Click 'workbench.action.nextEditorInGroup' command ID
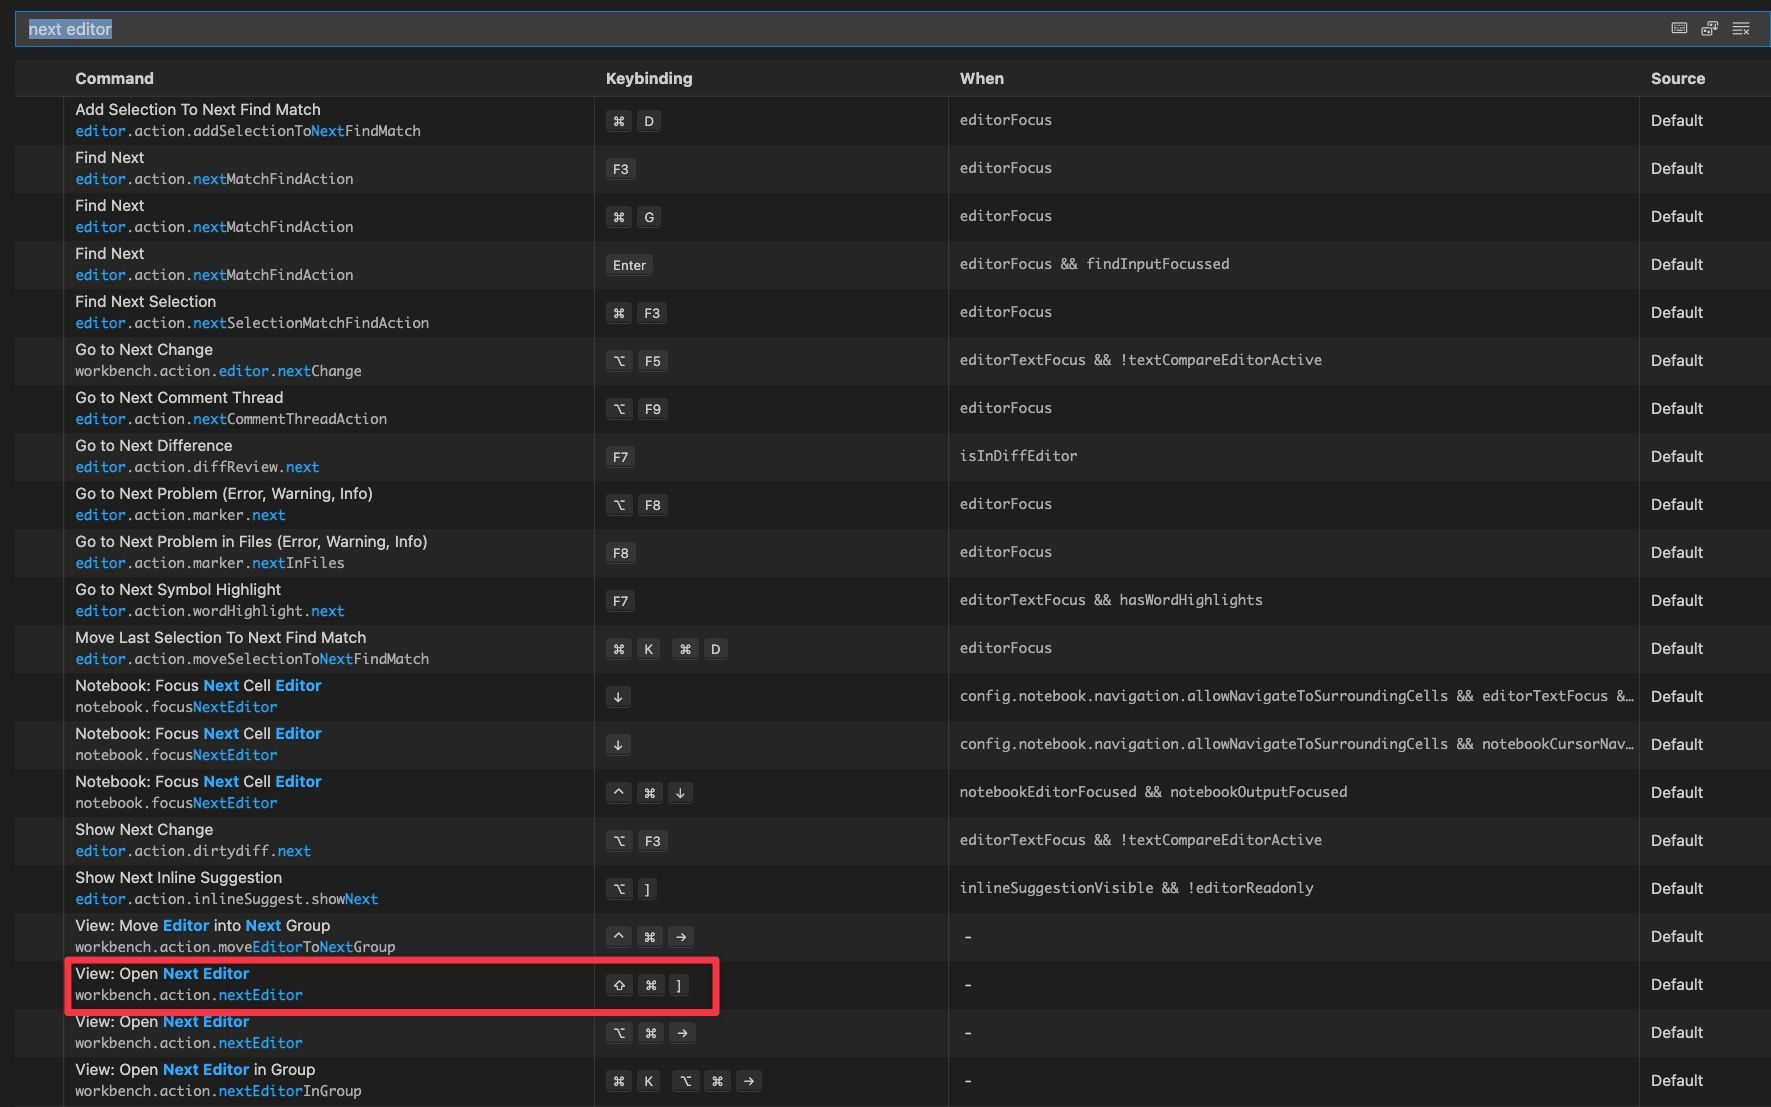This screenshot has width=1771, height=1107. pyautogui.click(x=218, y=1091)
